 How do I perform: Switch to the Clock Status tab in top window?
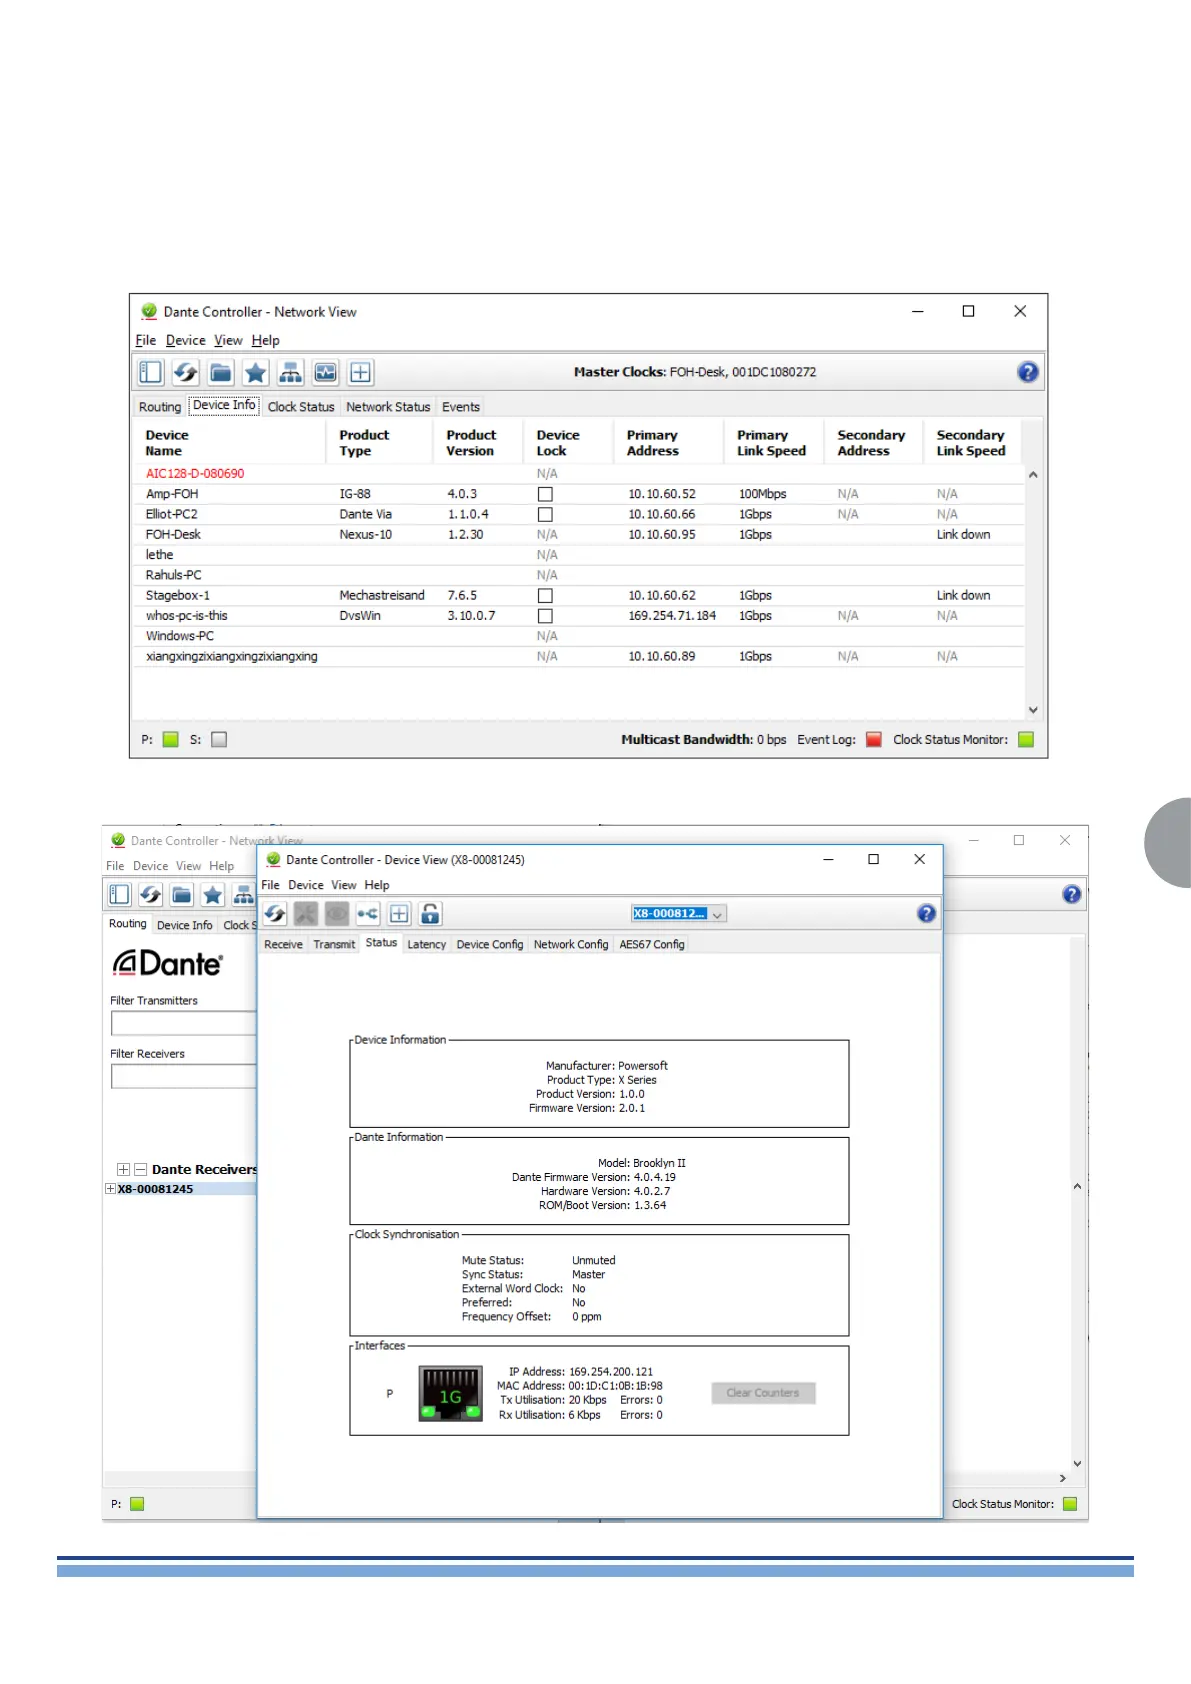[301, 407]
